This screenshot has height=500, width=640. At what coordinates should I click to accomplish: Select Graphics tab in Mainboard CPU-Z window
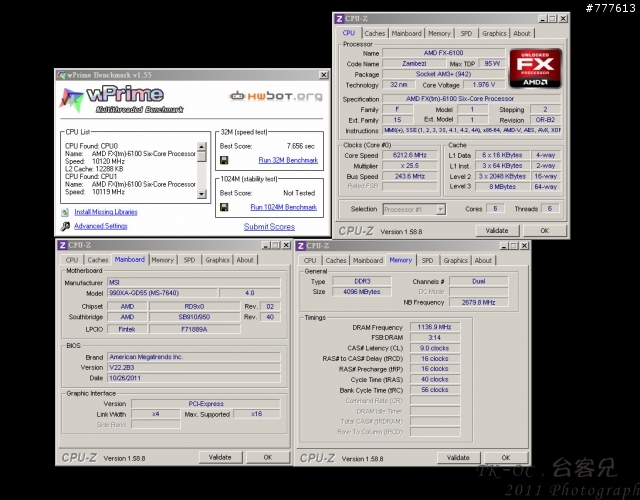click(x=218, y=260)
